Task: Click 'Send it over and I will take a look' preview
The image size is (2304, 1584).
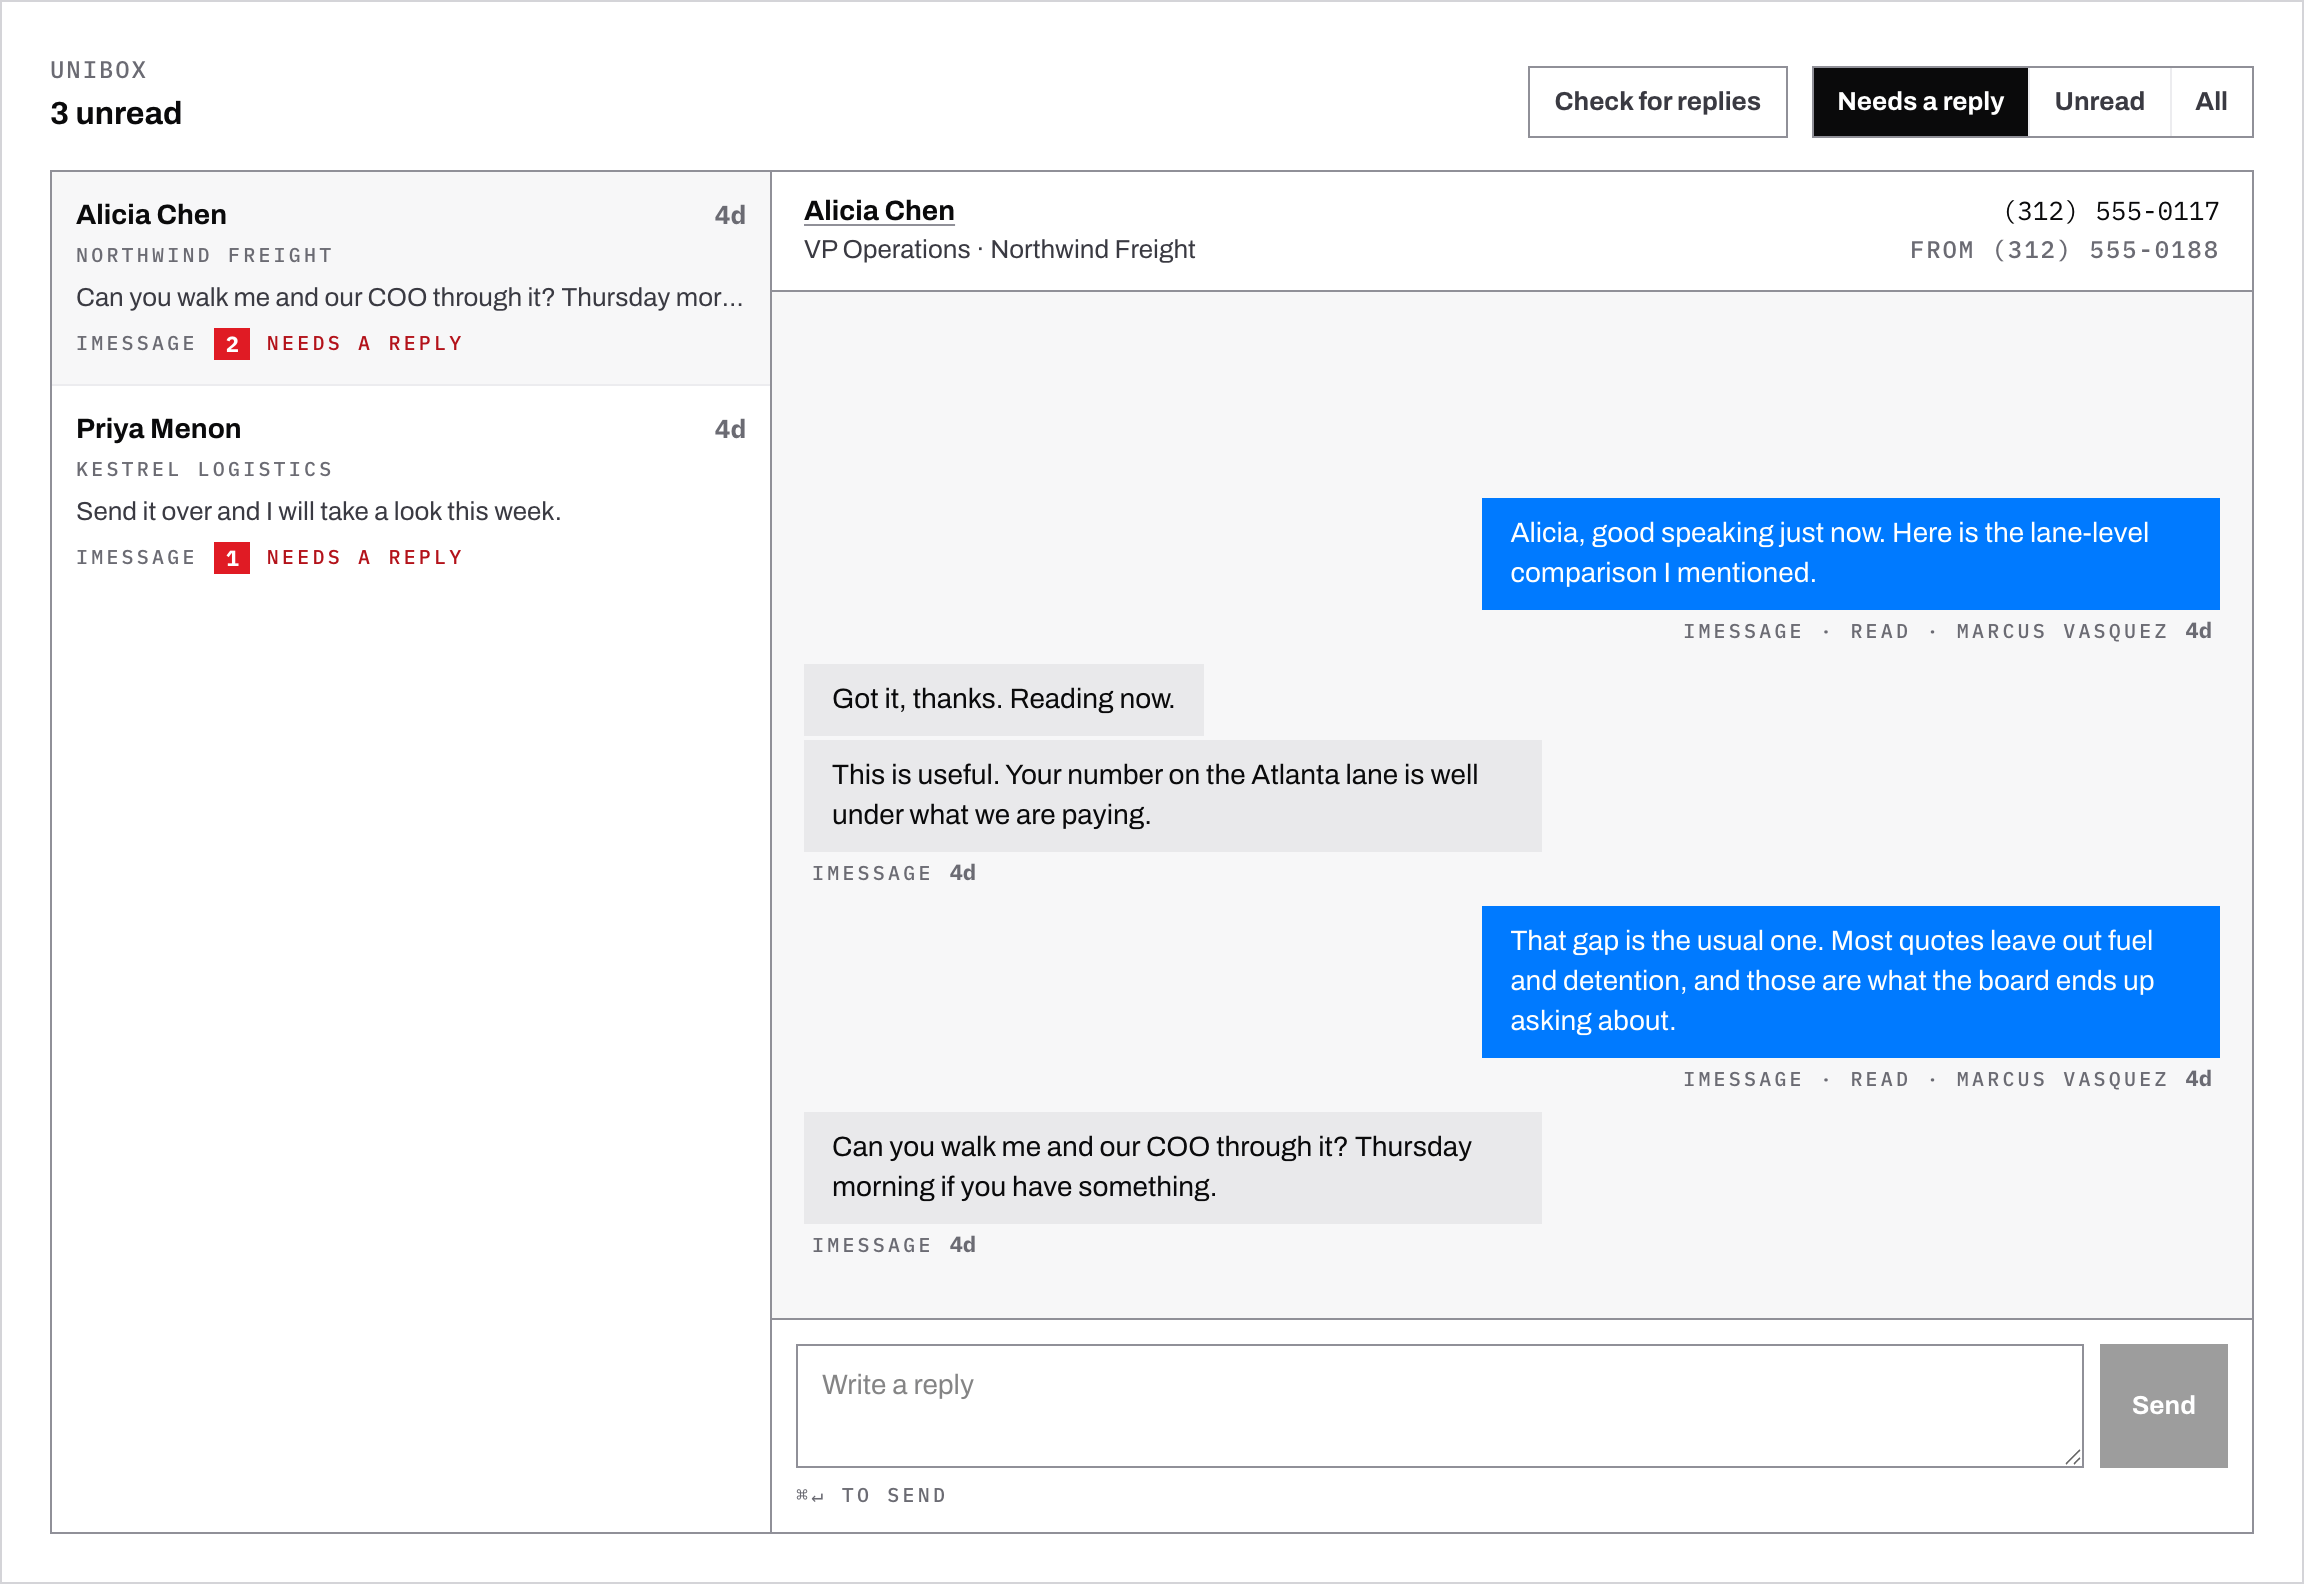Action: pos(318,512)
